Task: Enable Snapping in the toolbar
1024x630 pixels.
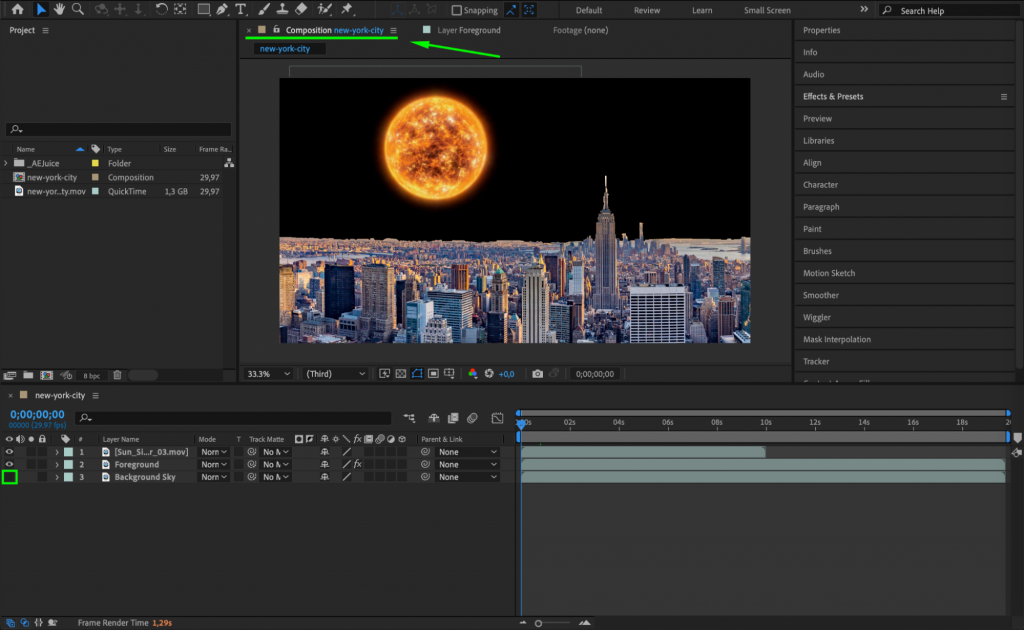Action: coord(457,10)
